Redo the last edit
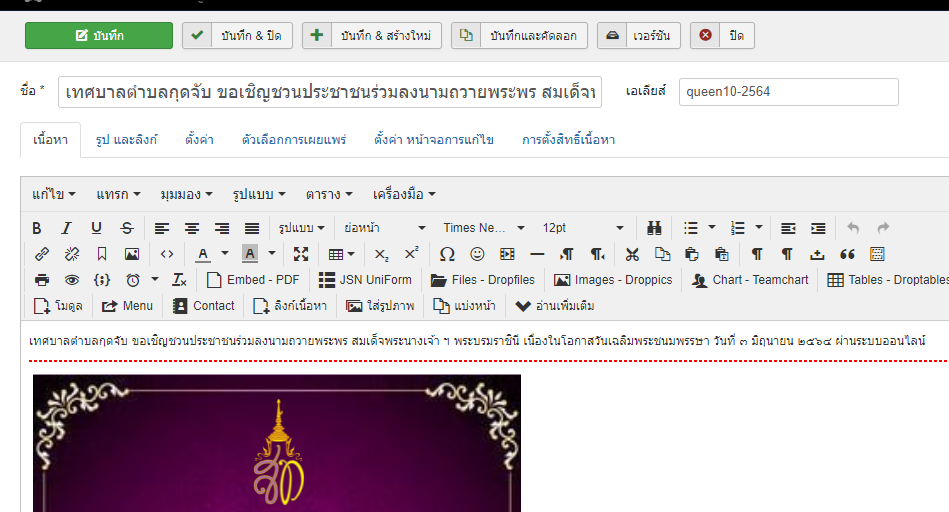This screenshot has width=949, height=512. click(x=884, y=228)
